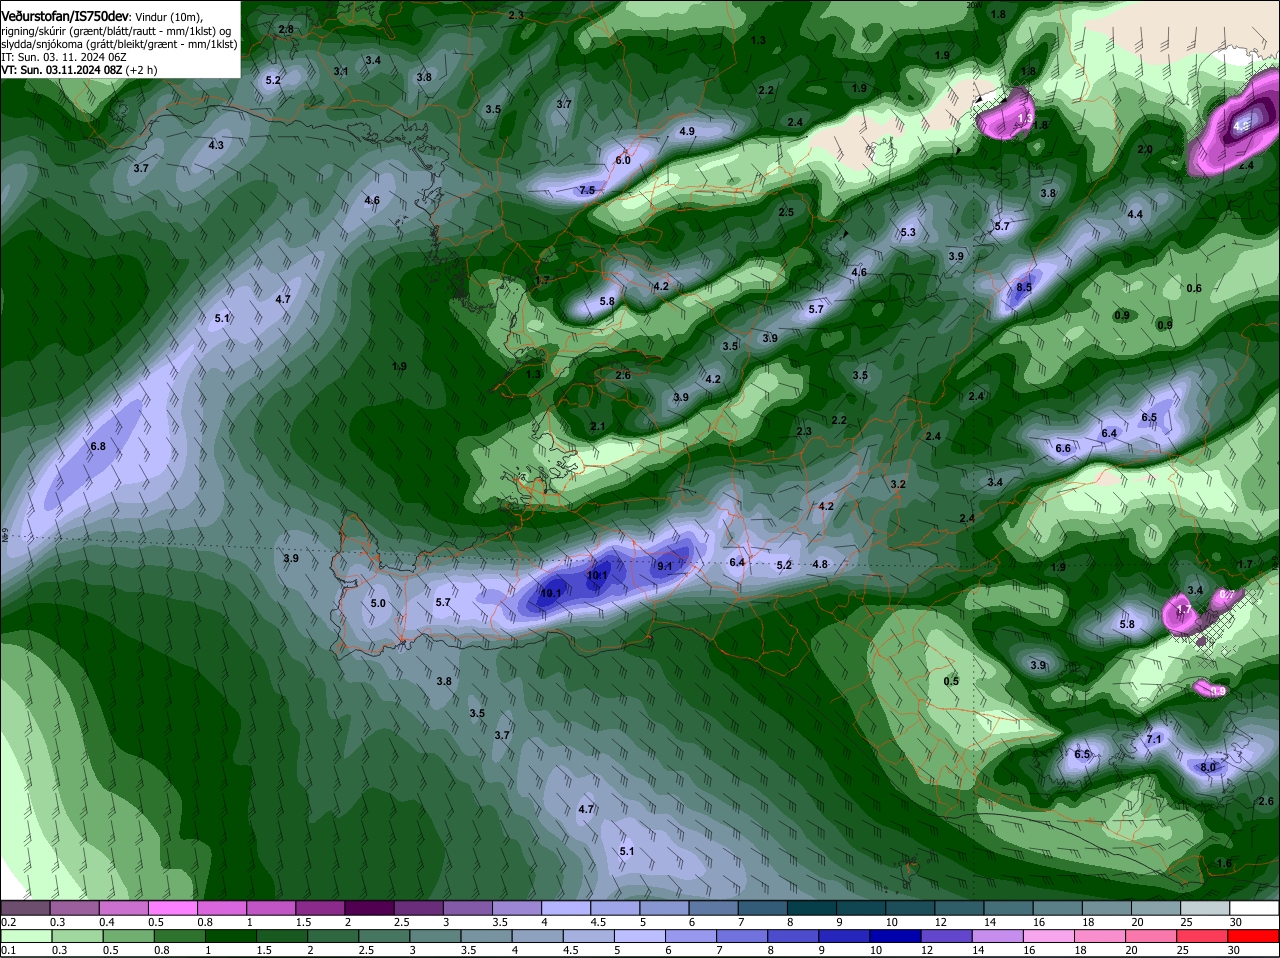Viewport: 1280px width, 958px height.
Task: Click the 4.5 value inside the magenta patch
Action: tap(1241, 126)
